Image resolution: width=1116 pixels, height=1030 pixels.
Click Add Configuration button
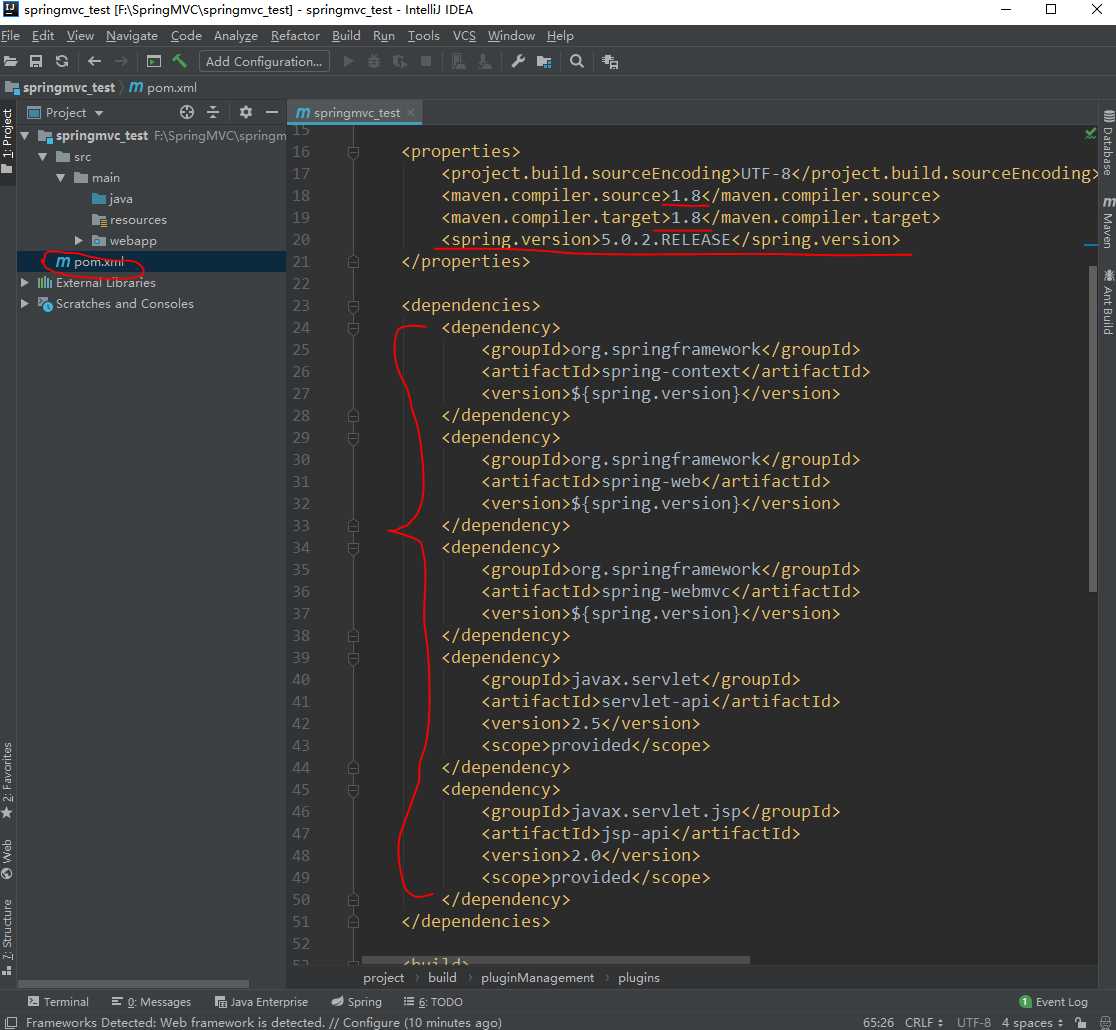pos(264,62)
